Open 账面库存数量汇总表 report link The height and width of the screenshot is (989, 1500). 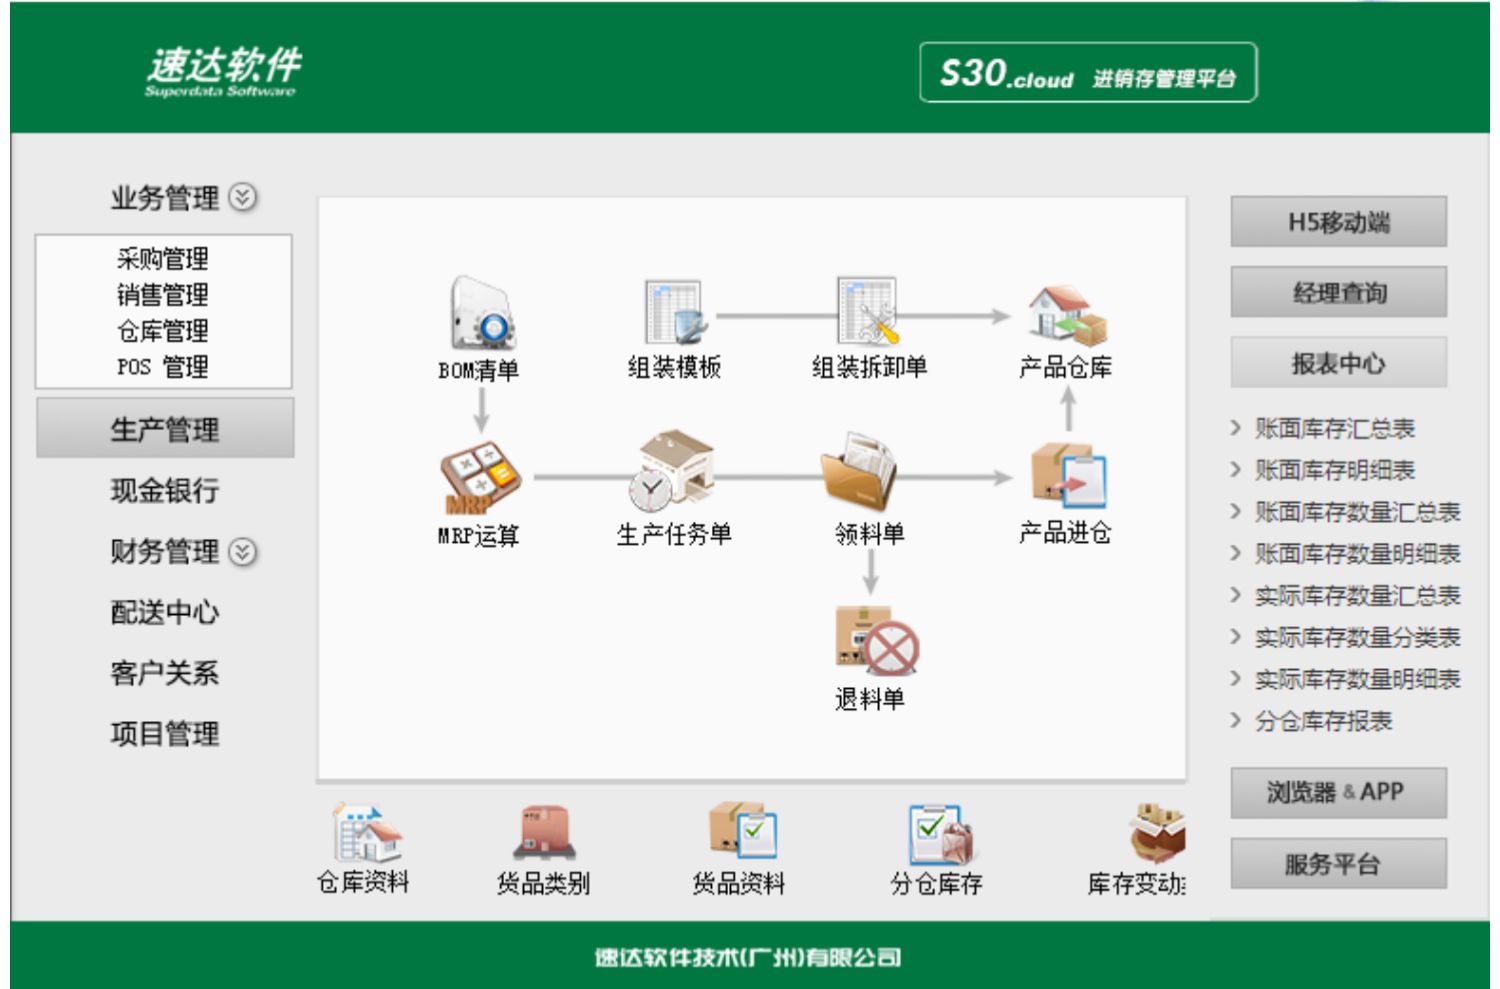tap(1358, 512)
